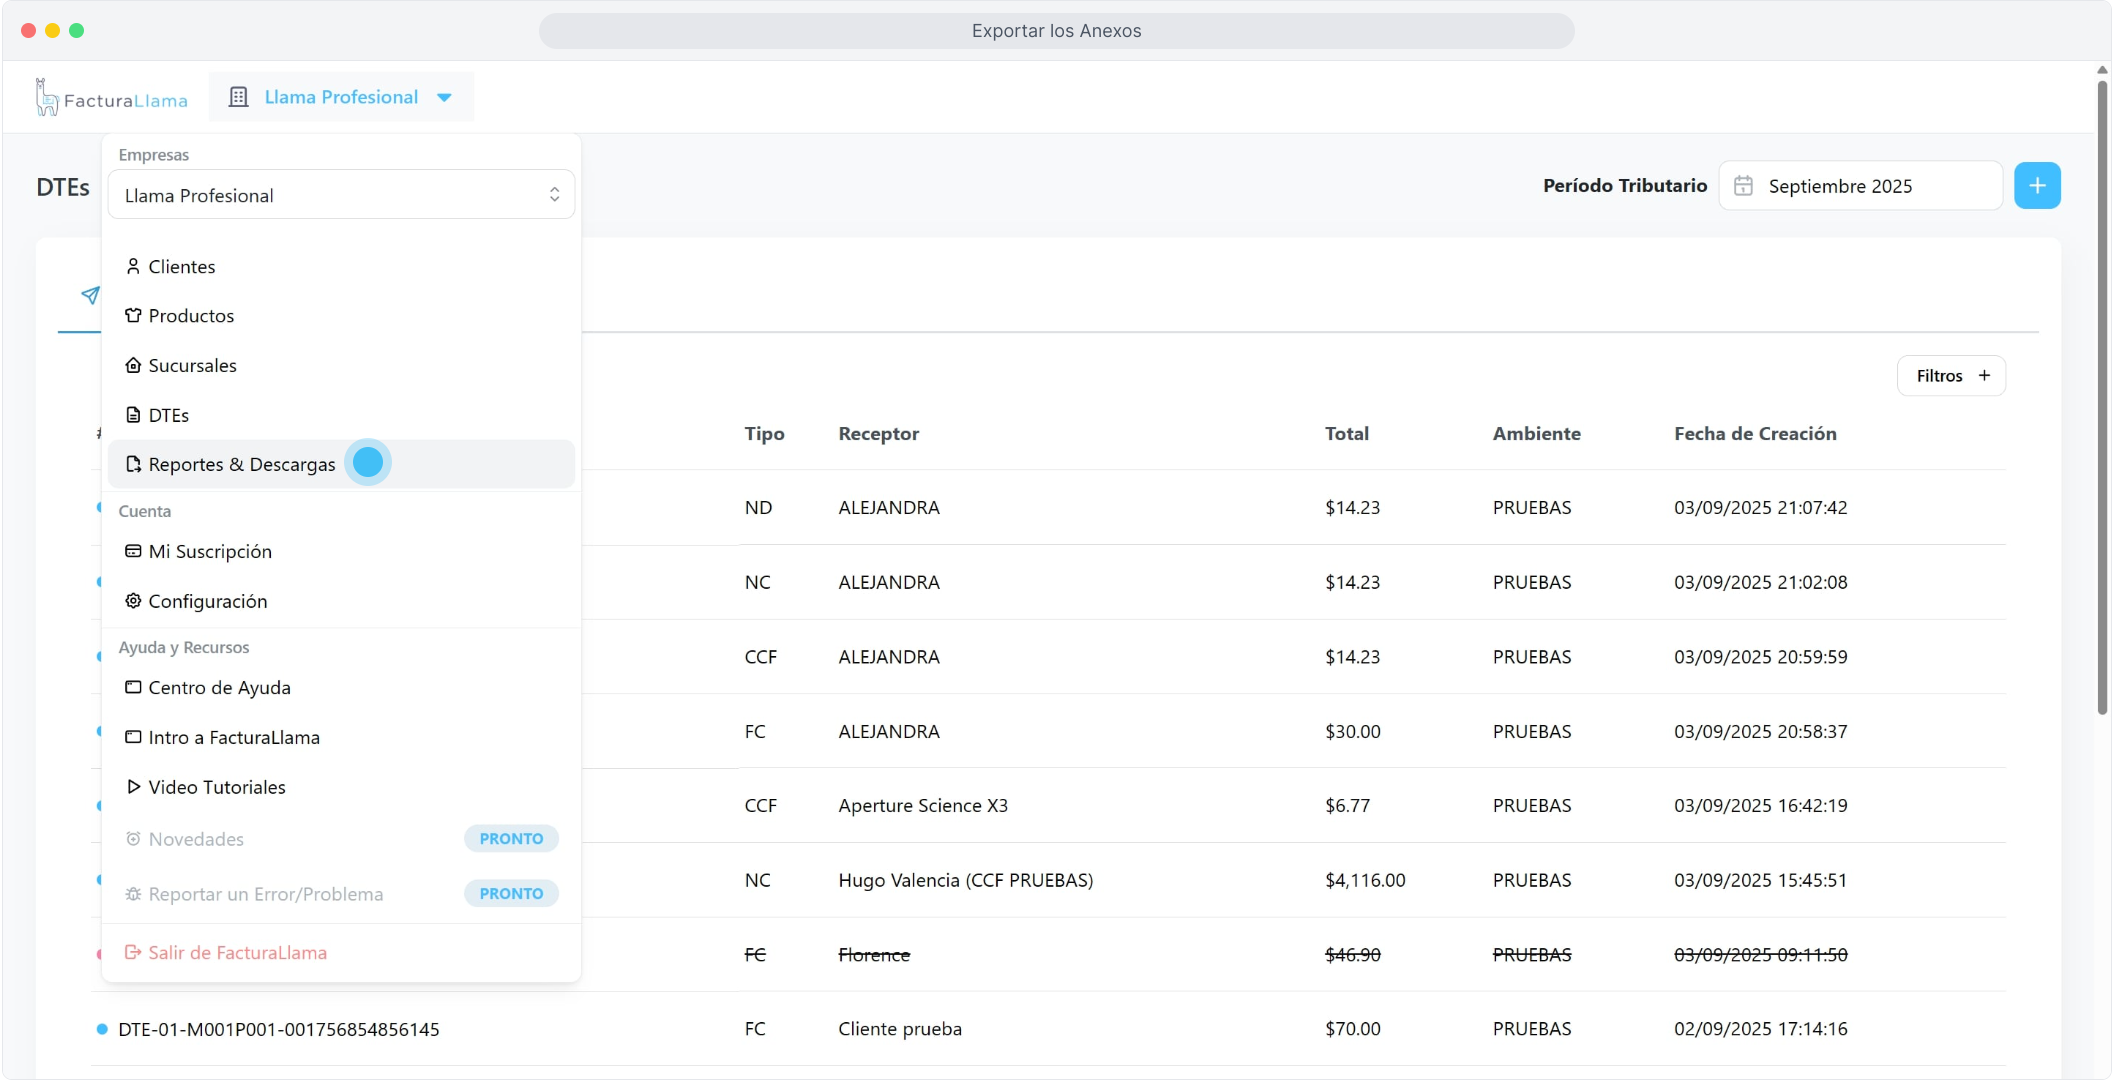
Task: Click the paper plane tab icon
Action: [x=90, y=295]
